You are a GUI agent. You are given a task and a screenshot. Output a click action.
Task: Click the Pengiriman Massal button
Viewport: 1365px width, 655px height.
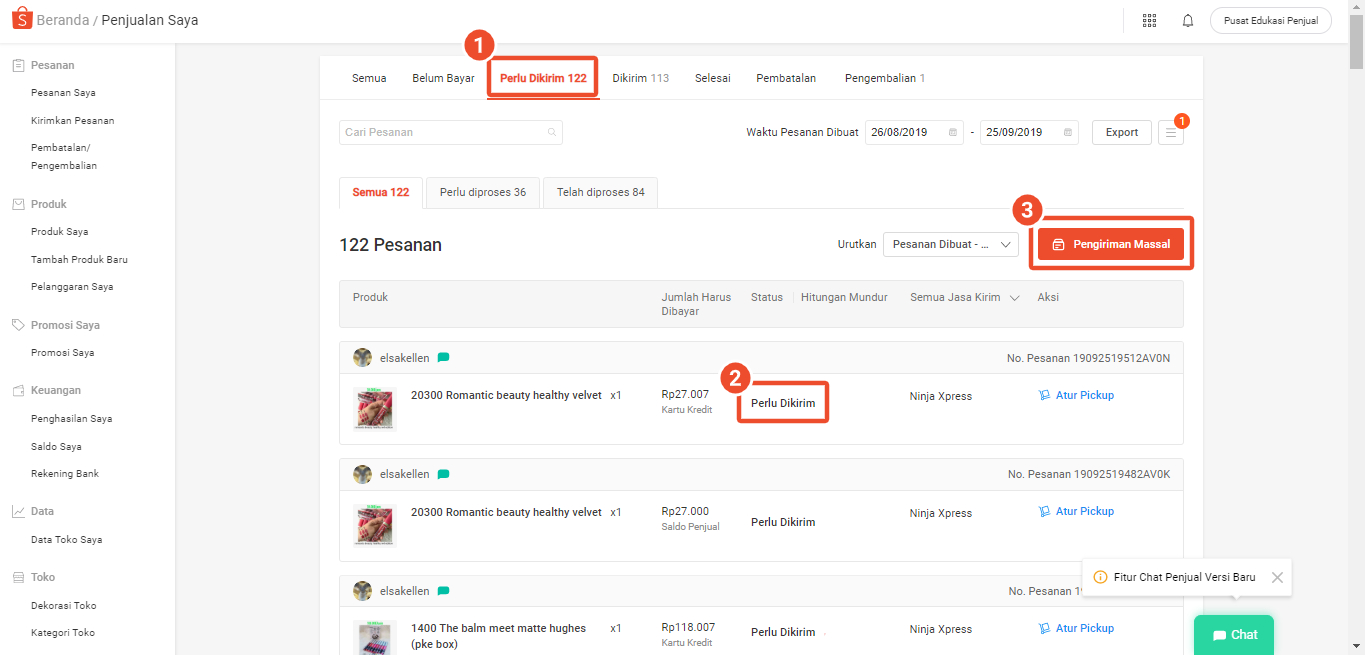(1110, 244)
